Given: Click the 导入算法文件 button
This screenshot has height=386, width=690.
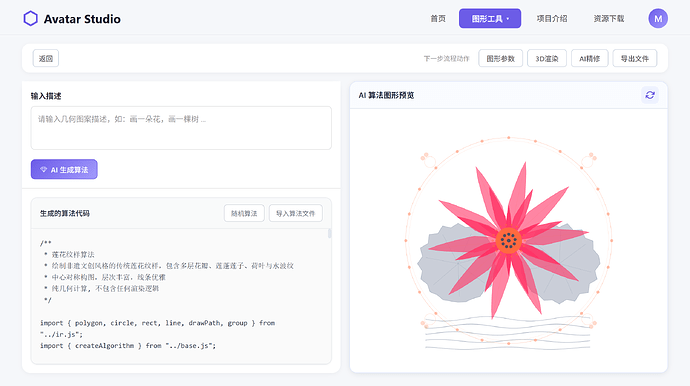Looking at the screenshot, I should click(296, 213).
